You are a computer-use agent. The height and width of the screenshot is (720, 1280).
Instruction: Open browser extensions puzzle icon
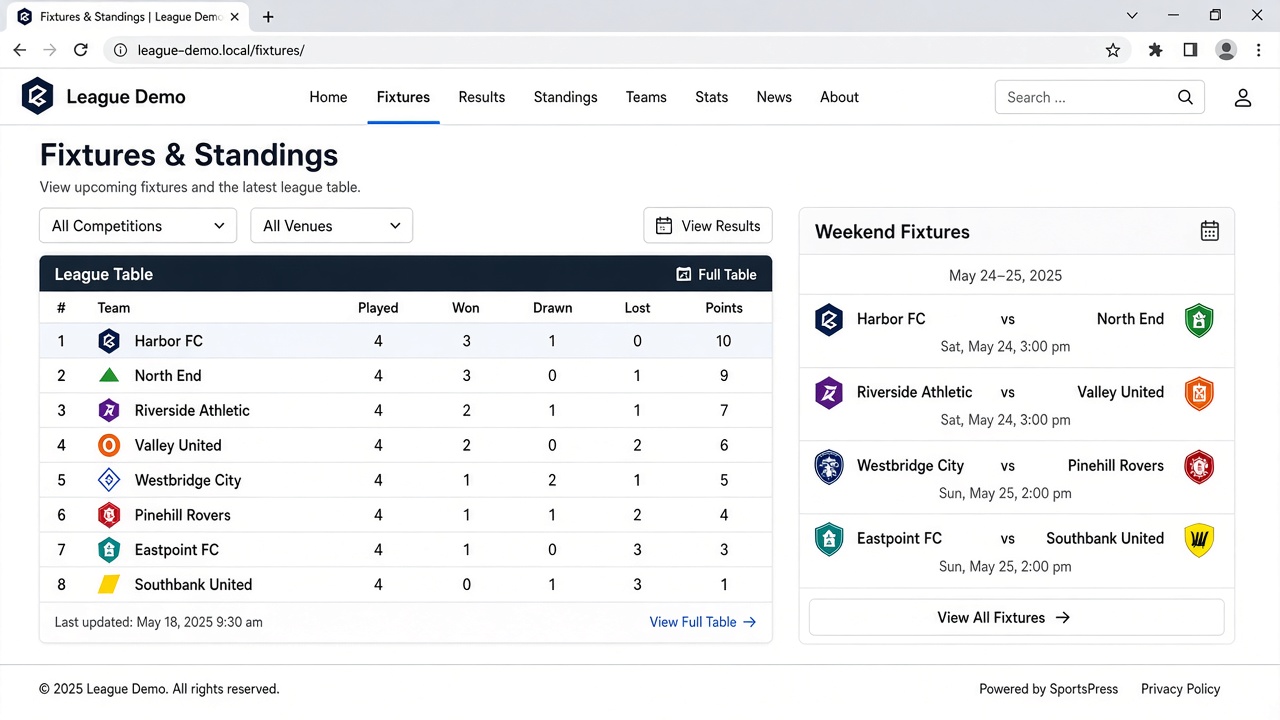click(1155, 50)
